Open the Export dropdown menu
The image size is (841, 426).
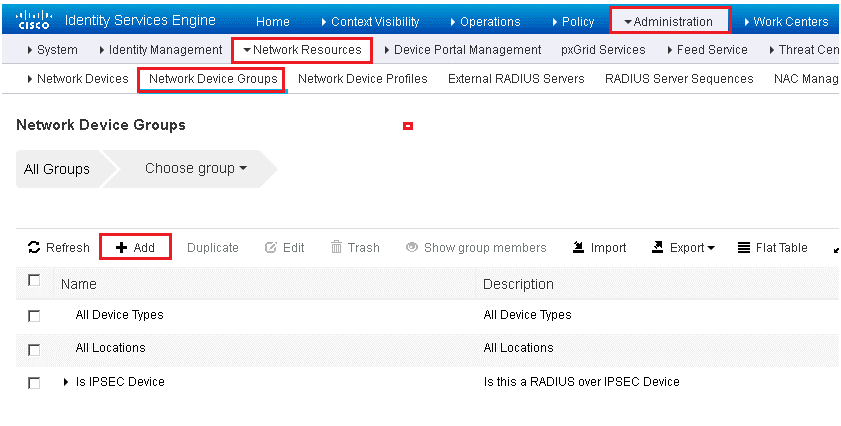pos(683,247)
